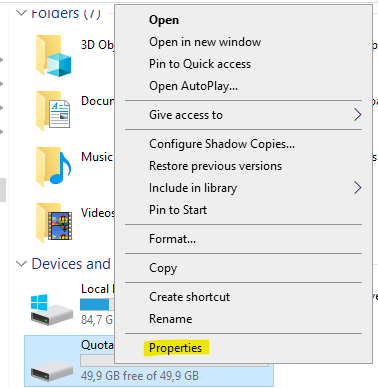Select the 3D Objects folder icon

click(x=53, y=56)
